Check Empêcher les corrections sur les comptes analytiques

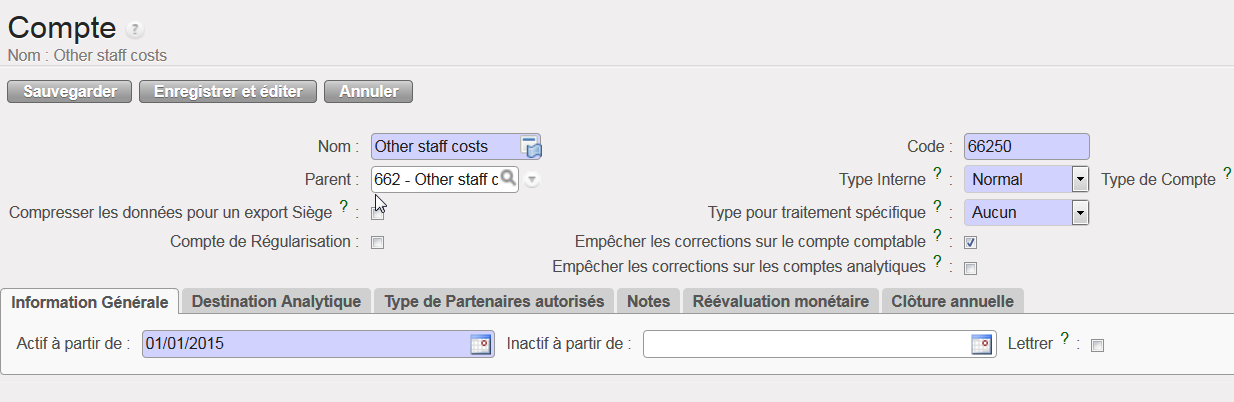tap(970, 268)
